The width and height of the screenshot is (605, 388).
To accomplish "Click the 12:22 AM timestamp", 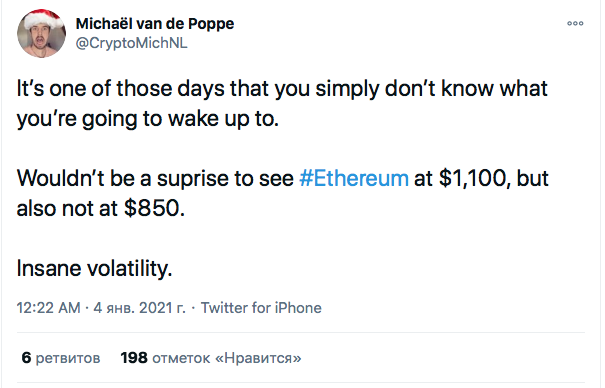I will point(48,308).
